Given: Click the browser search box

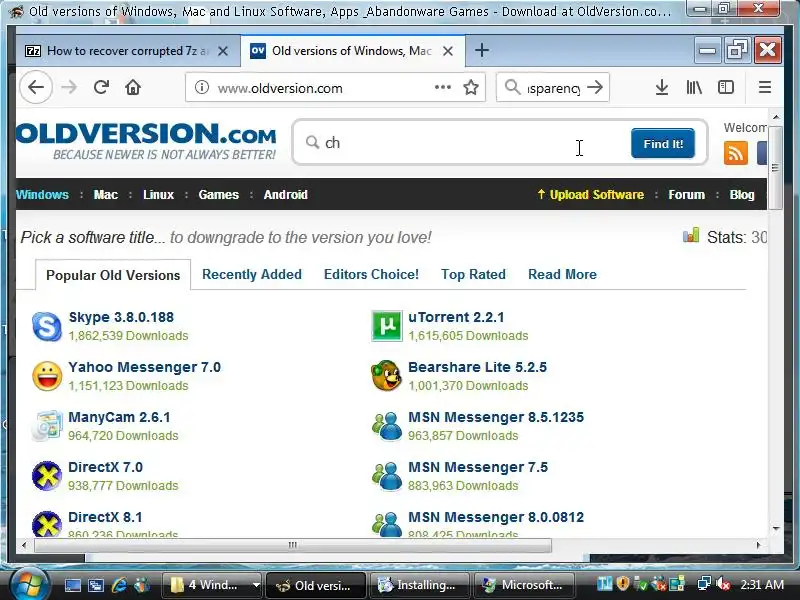Looking at the screenshot, I should 553,88.
